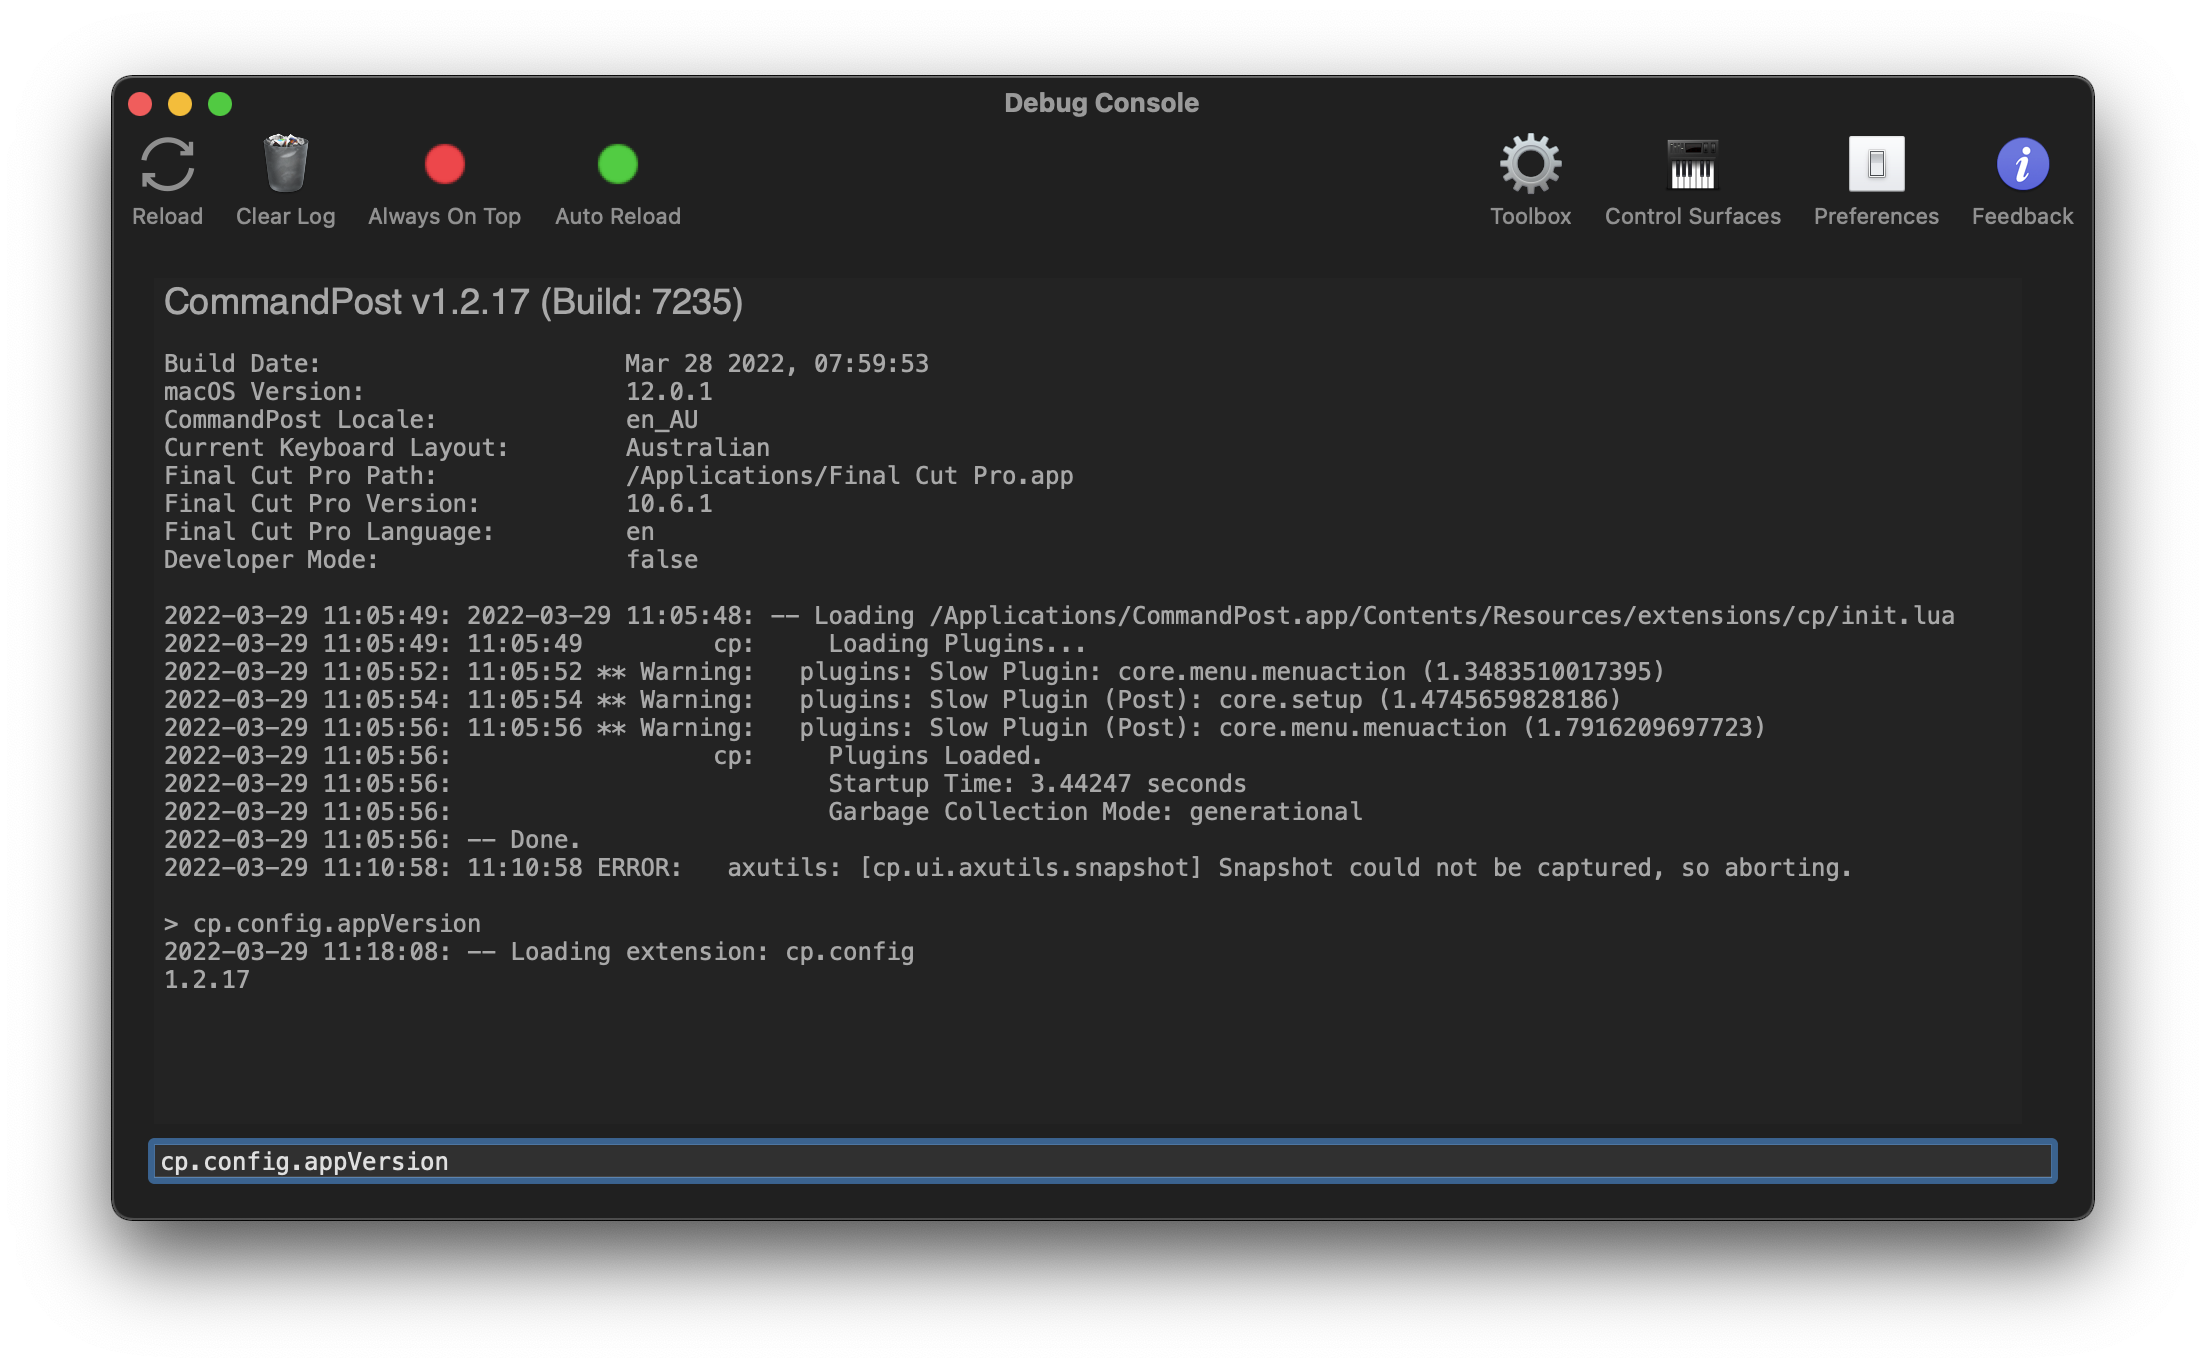Click the ERROR axutils snapshot log line
Screen dimensions: 2206x1368
[1007, 868]
